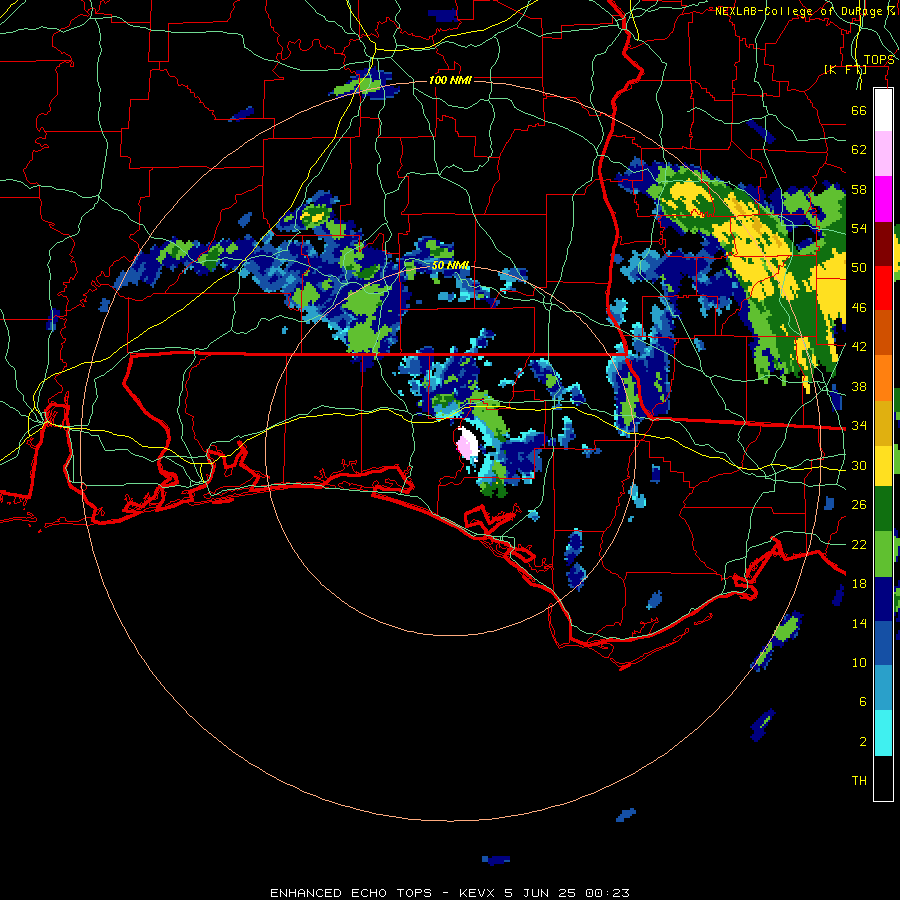Screen dimensions: 900x900
Task: Click the "54" legend value
Action: (x=859, y=228)
